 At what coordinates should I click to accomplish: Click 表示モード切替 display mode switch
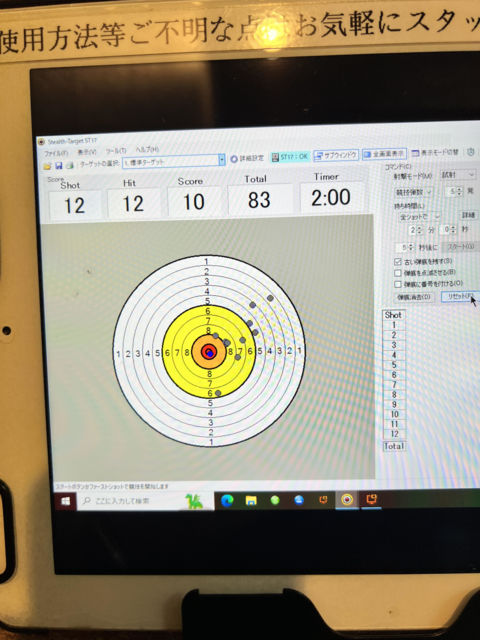[x=435, y=153]
